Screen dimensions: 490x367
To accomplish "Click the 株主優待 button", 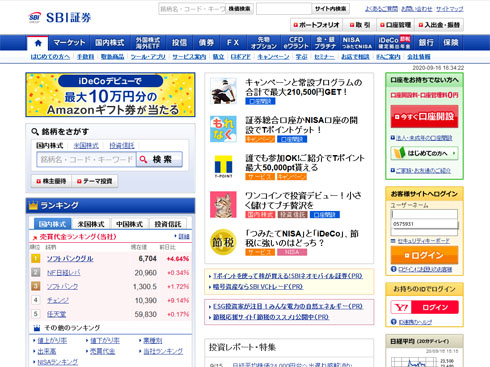I will click(x=51, y=181).
